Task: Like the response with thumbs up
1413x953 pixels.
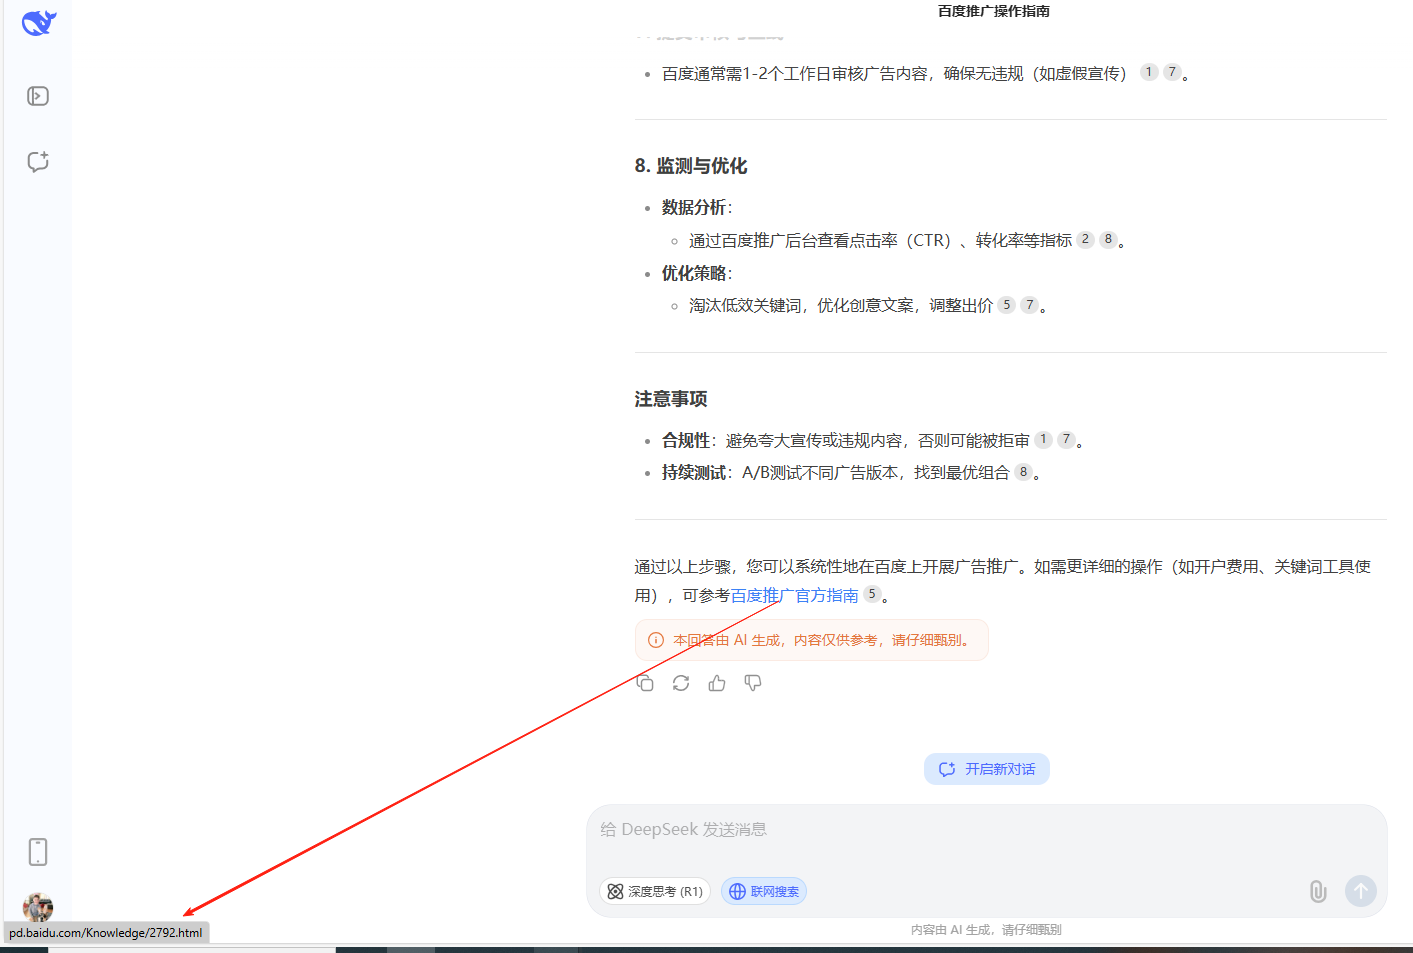Action: [x=717, y=683]
